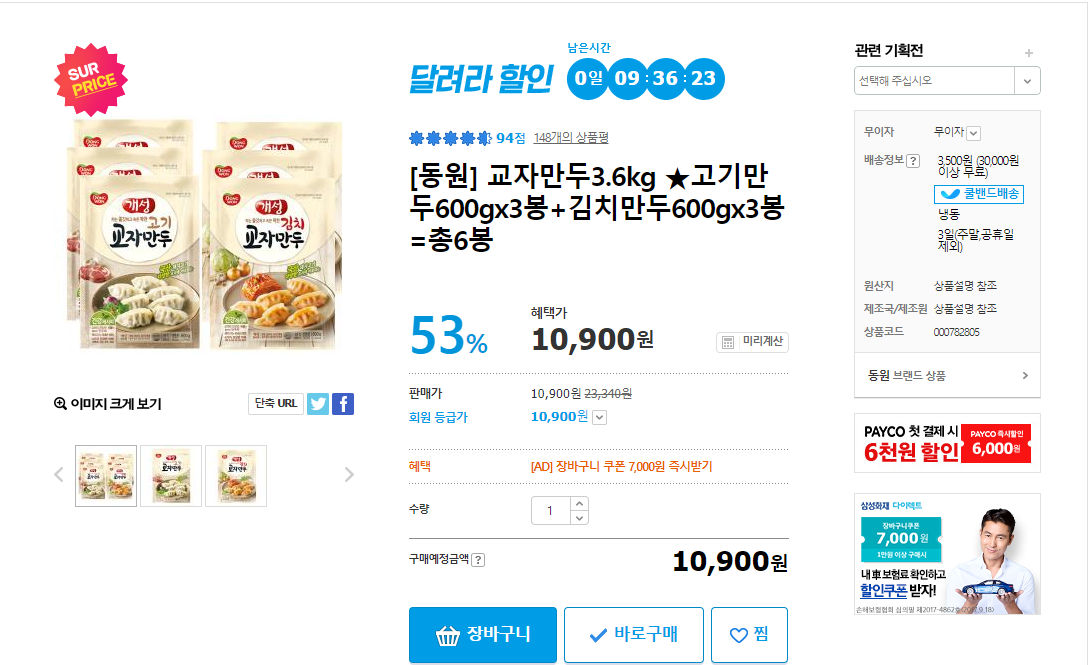This screenshot has height=665, width=1089.
Task: Show next product thumbnails with right arrow
Action: click(x=349, y=475)
